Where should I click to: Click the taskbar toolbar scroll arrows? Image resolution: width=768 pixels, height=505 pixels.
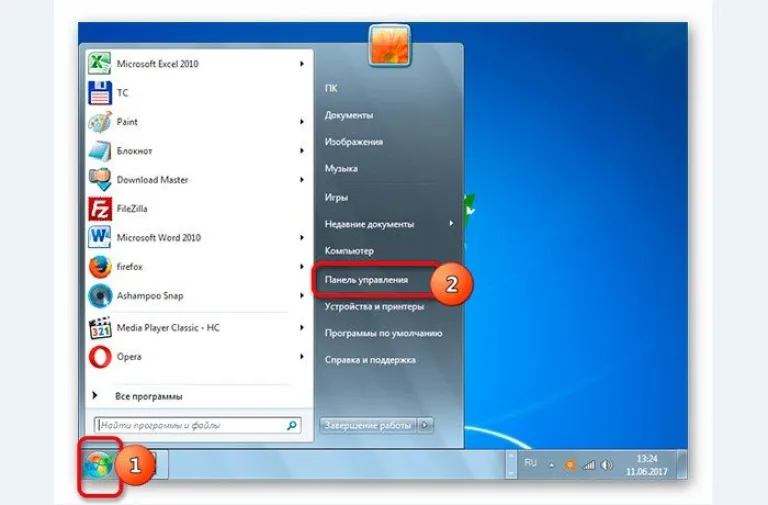[510, 464]
